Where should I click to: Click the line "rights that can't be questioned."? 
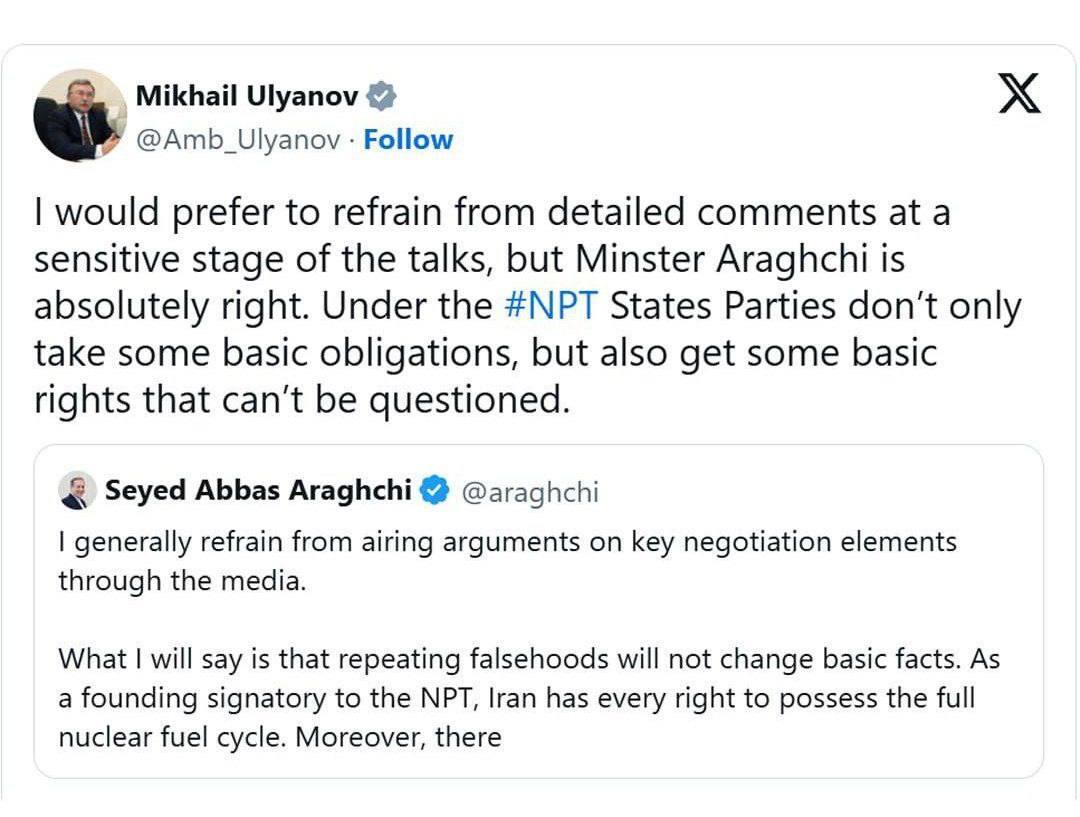pyautogui.click(x=300, y=400)
